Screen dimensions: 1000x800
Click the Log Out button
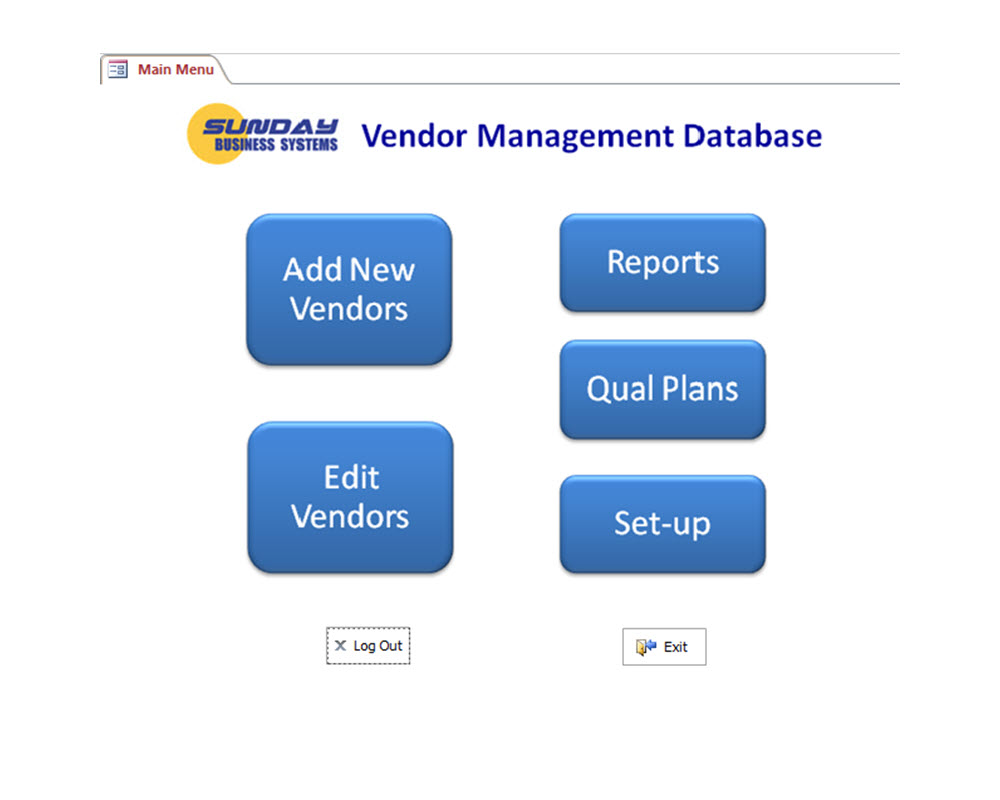click(368, 646)
